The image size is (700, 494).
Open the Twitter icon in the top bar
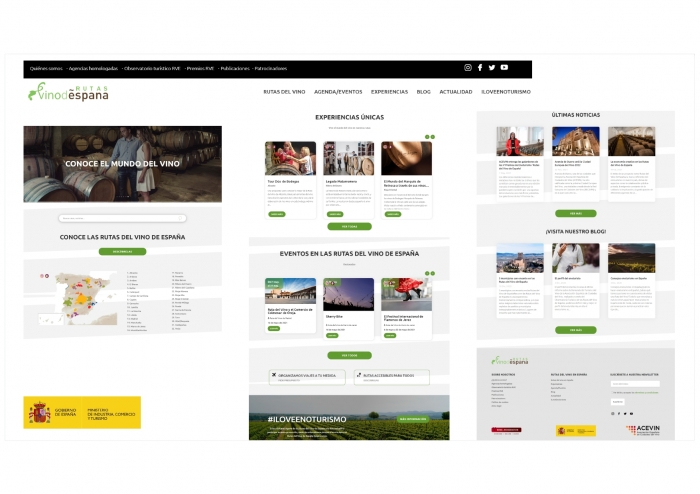point(492,68)
